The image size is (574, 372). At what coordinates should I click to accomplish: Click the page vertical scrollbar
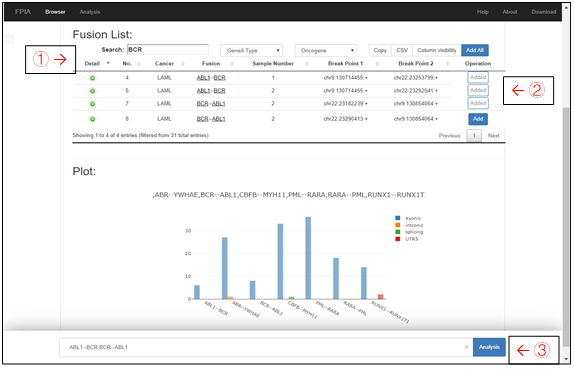click(x=566, y=227)
